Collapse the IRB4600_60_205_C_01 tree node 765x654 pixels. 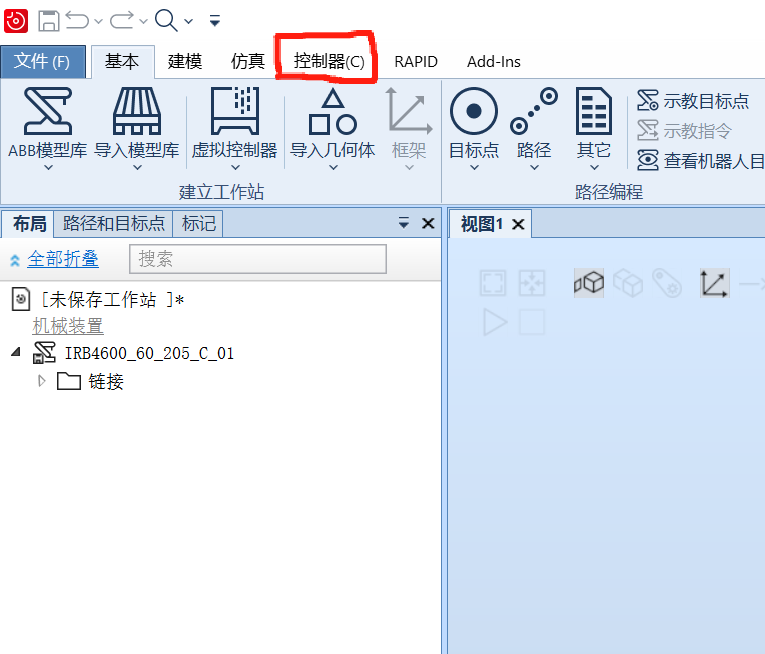point(16,351)
